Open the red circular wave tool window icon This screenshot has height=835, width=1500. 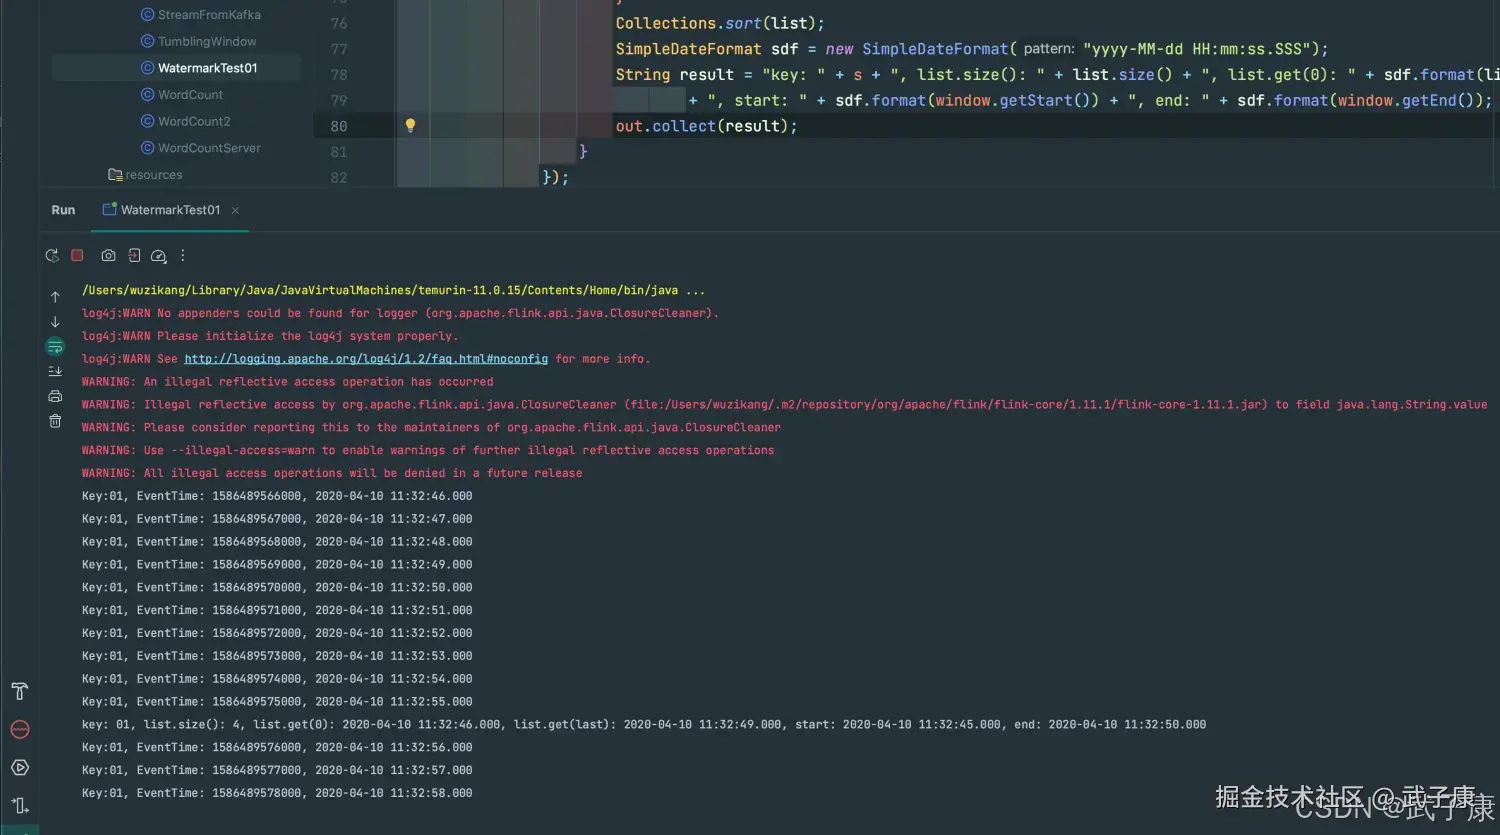coord(19,729)
